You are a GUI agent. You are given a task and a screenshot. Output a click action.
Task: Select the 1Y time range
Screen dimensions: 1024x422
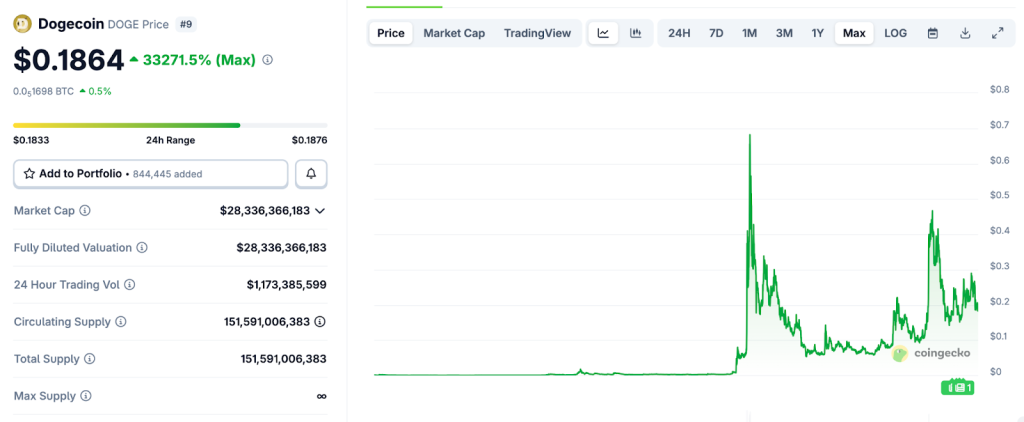point(817,33)
